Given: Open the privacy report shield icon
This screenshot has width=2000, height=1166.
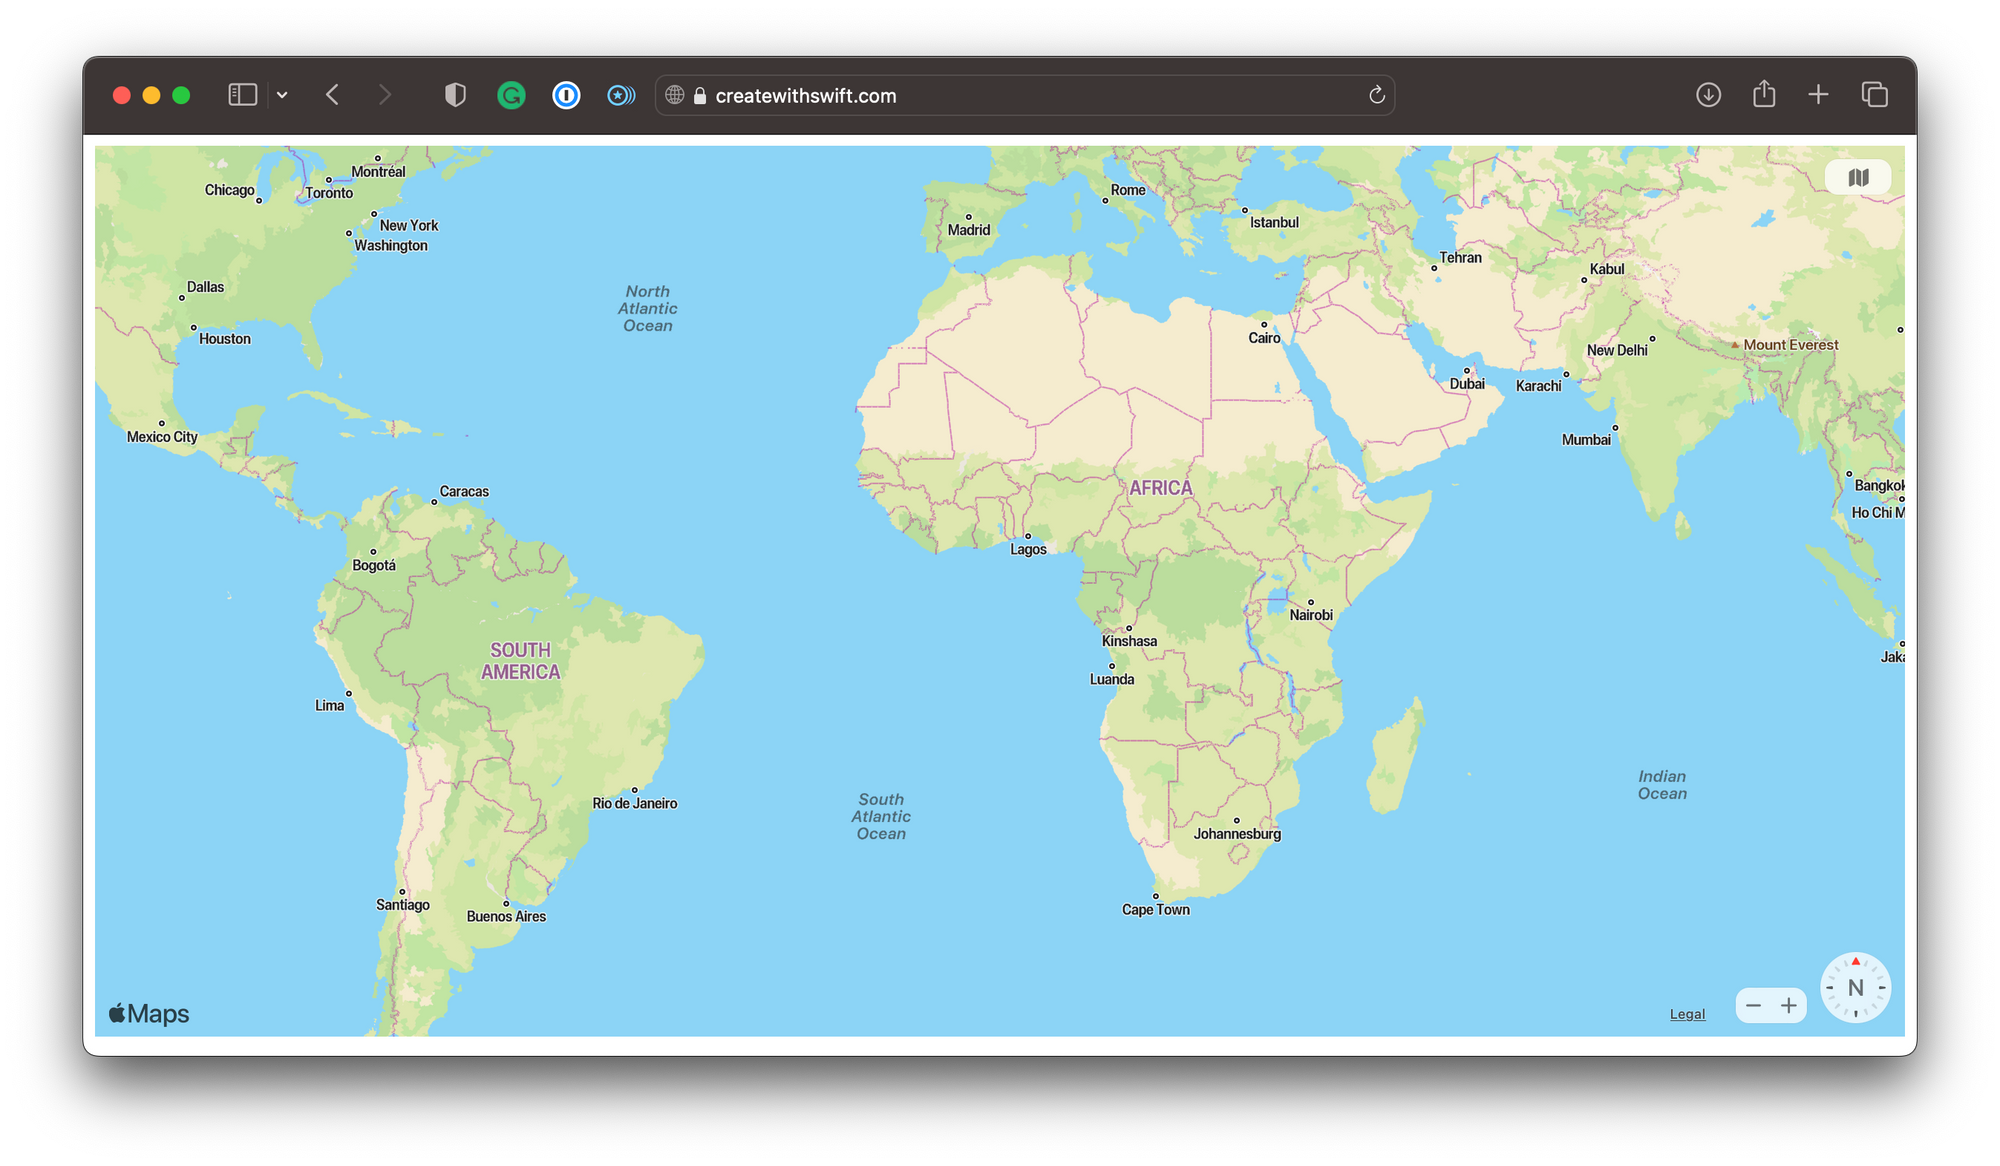Looking at the screenshot, I should [x=455, y=95].
